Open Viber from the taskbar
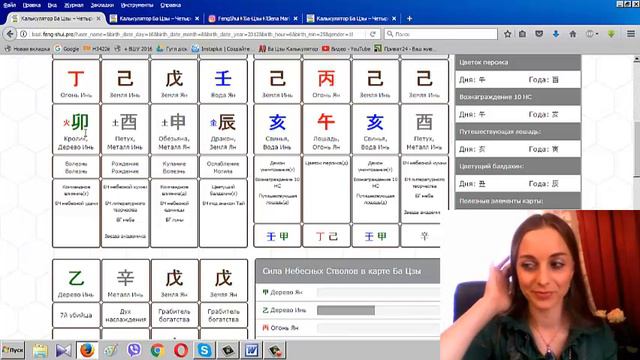 coord(133,350)
